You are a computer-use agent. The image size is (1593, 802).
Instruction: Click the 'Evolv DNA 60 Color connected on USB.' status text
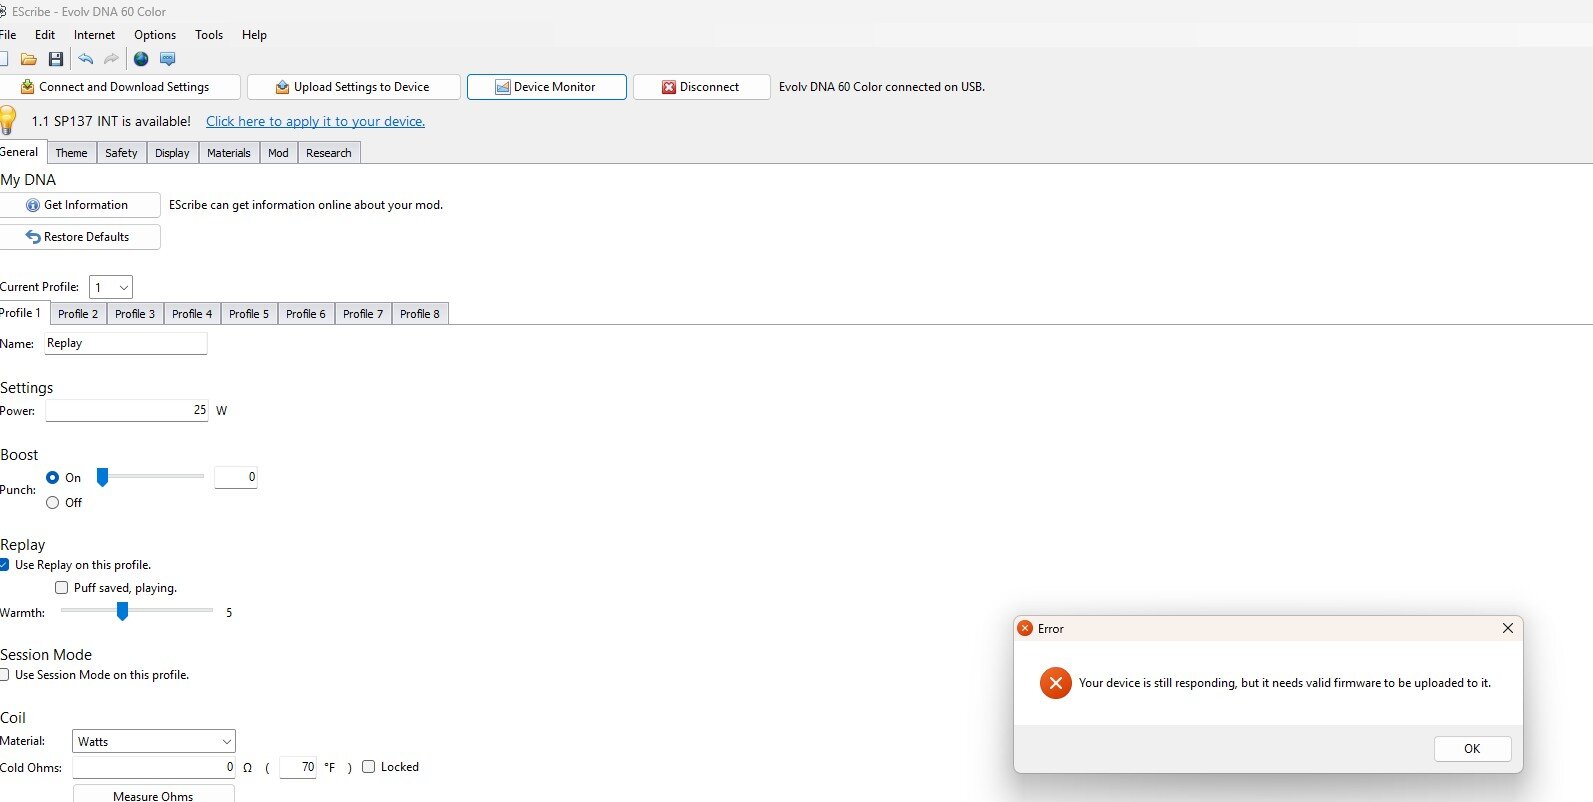(882, 87)
